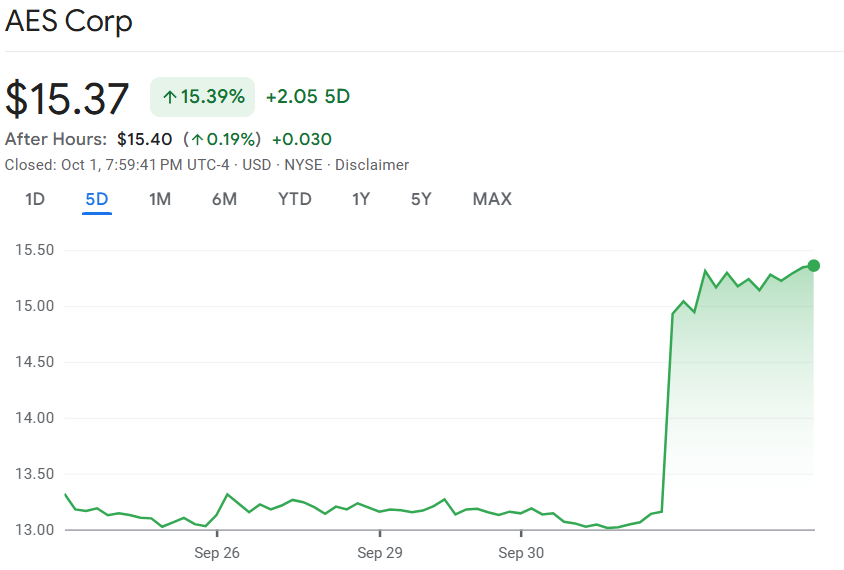Click the Sep 29 date marker

380,552
